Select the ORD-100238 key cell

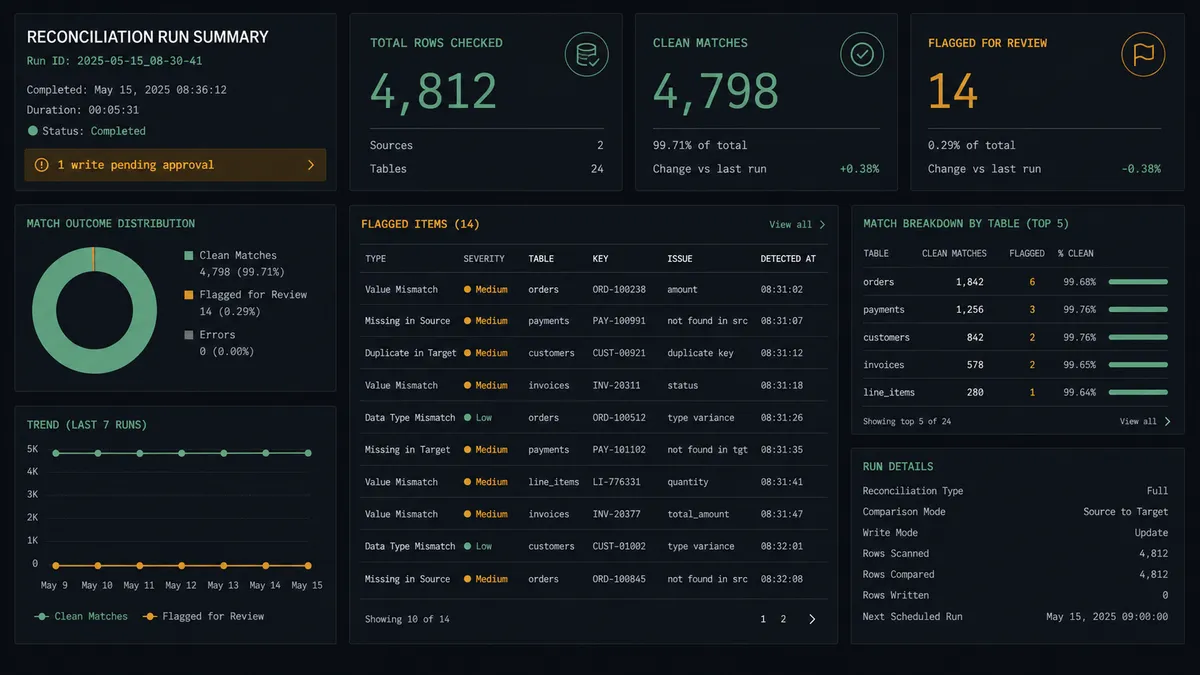click(x=619, y=289)
